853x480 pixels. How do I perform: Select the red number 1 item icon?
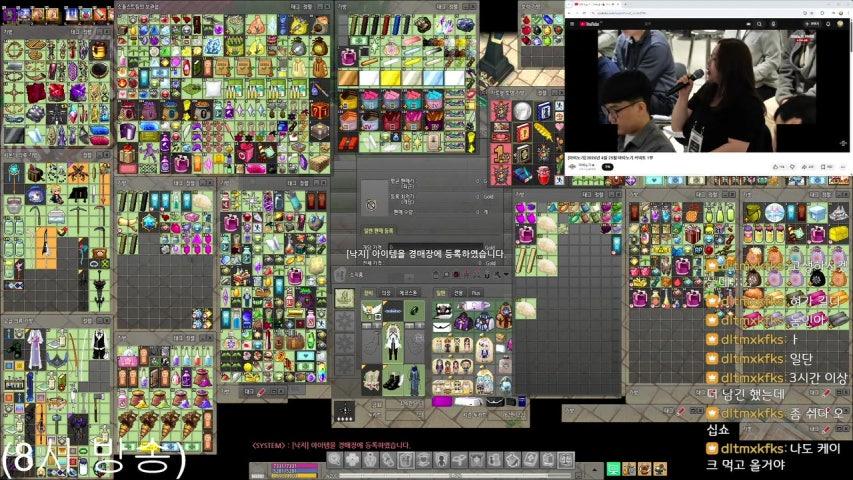pos(500,154)
